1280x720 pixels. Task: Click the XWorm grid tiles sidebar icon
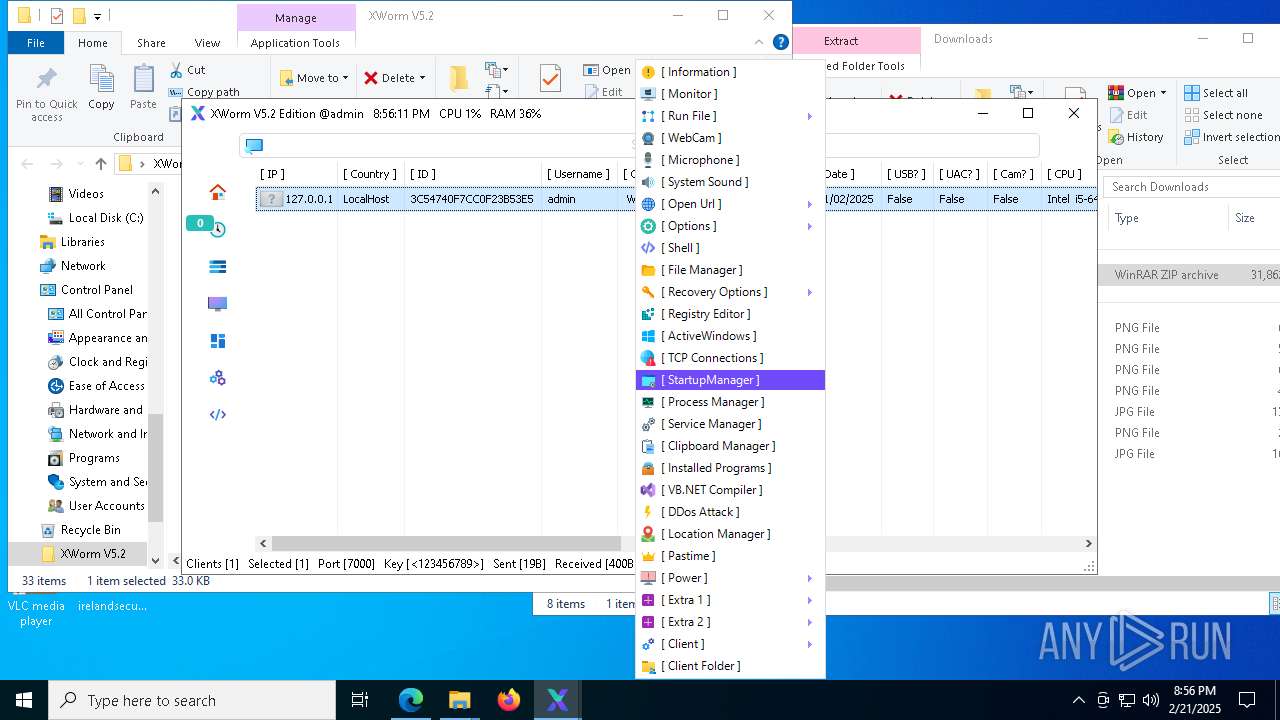(217, 340)
